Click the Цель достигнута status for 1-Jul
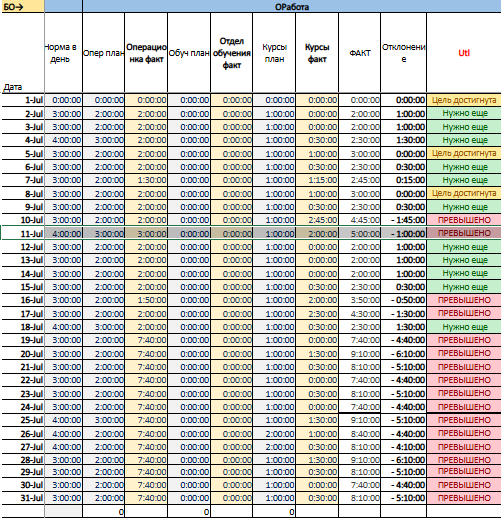Image resolution: width=501 pixels, height=518 pixels. [464, 100]
